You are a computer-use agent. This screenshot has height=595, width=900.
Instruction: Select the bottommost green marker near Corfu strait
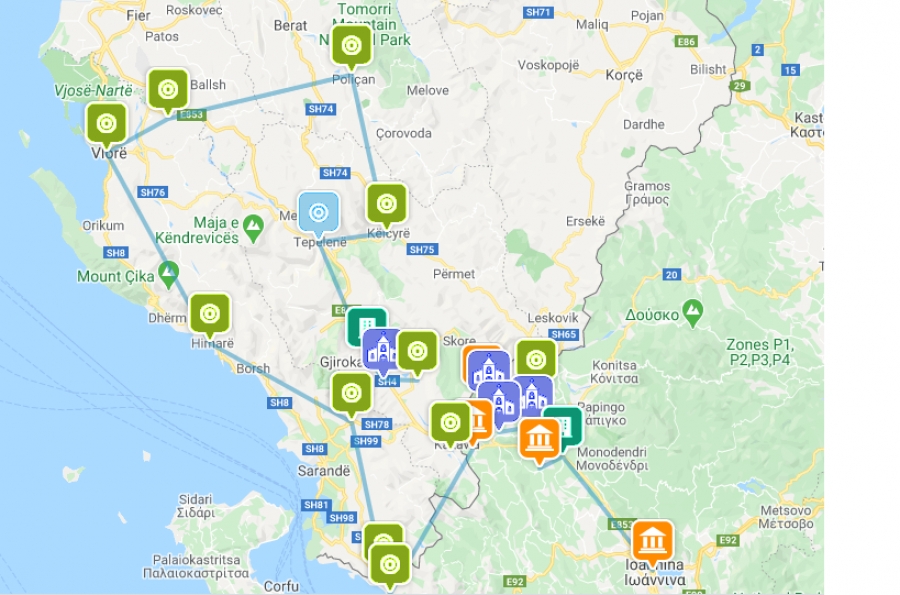(390, 565)
